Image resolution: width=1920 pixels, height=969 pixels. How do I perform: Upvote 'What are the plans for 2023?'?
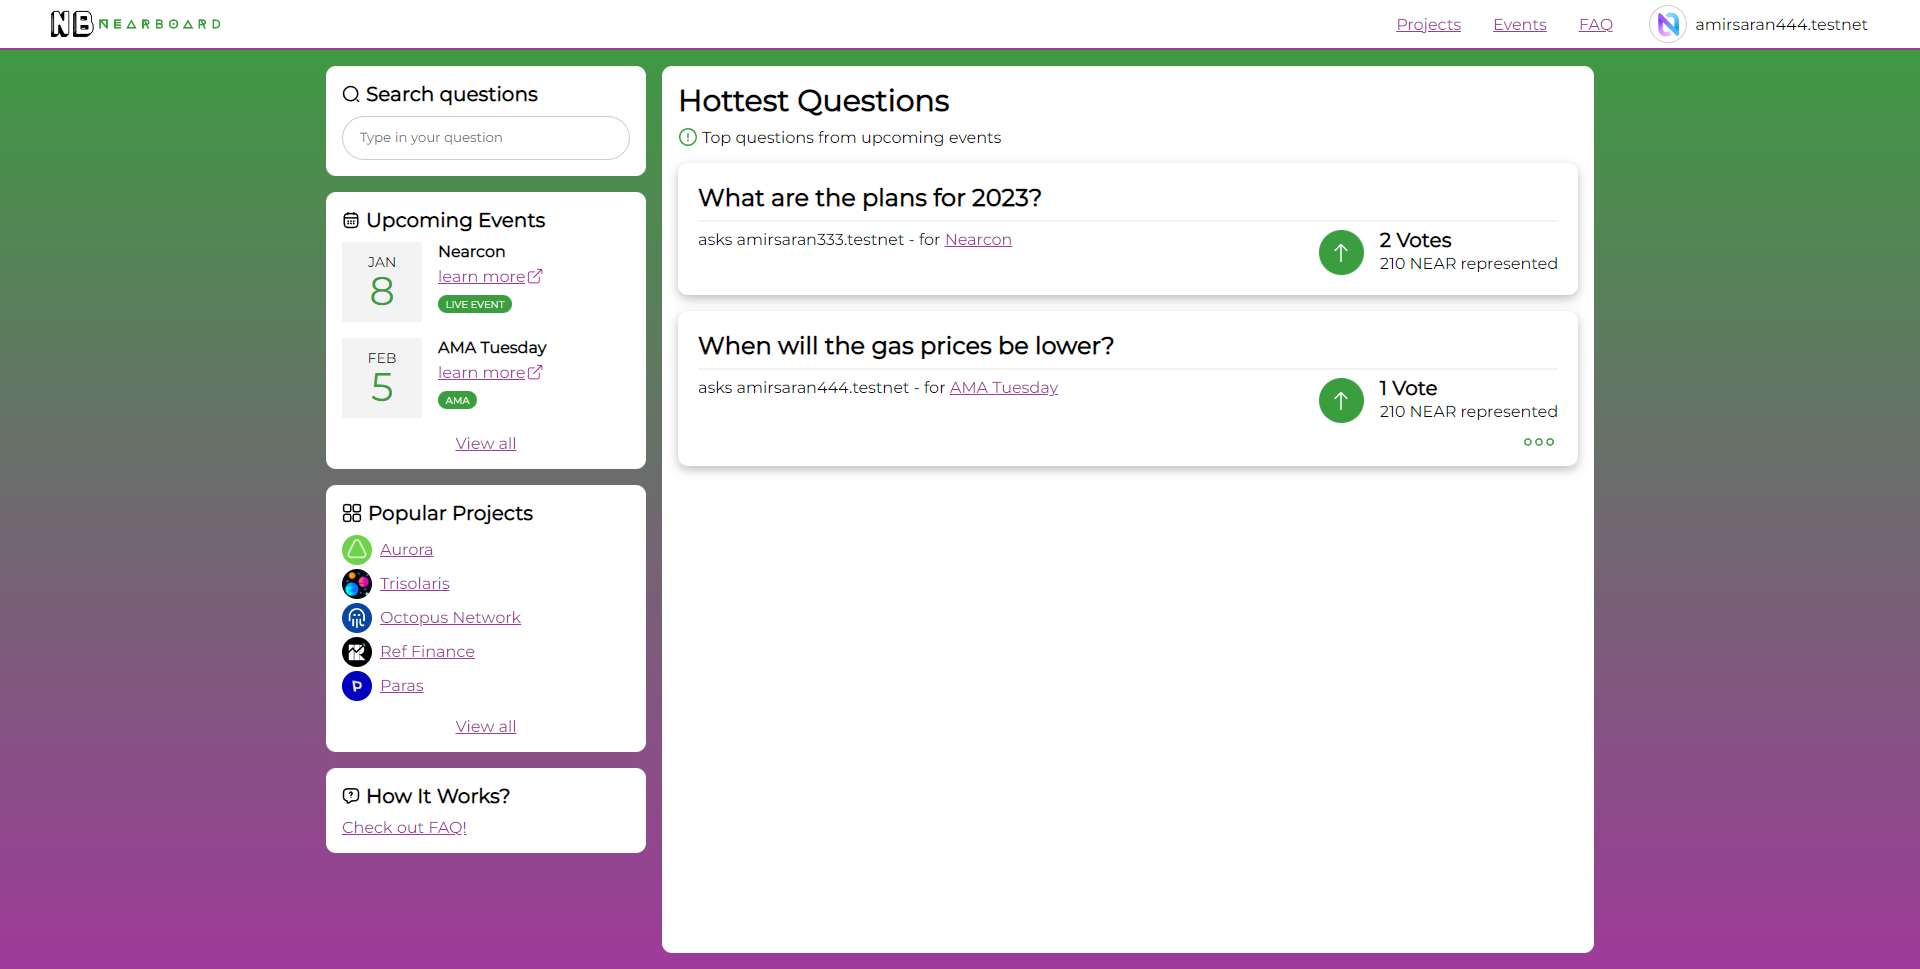(x=1341, y=253)
